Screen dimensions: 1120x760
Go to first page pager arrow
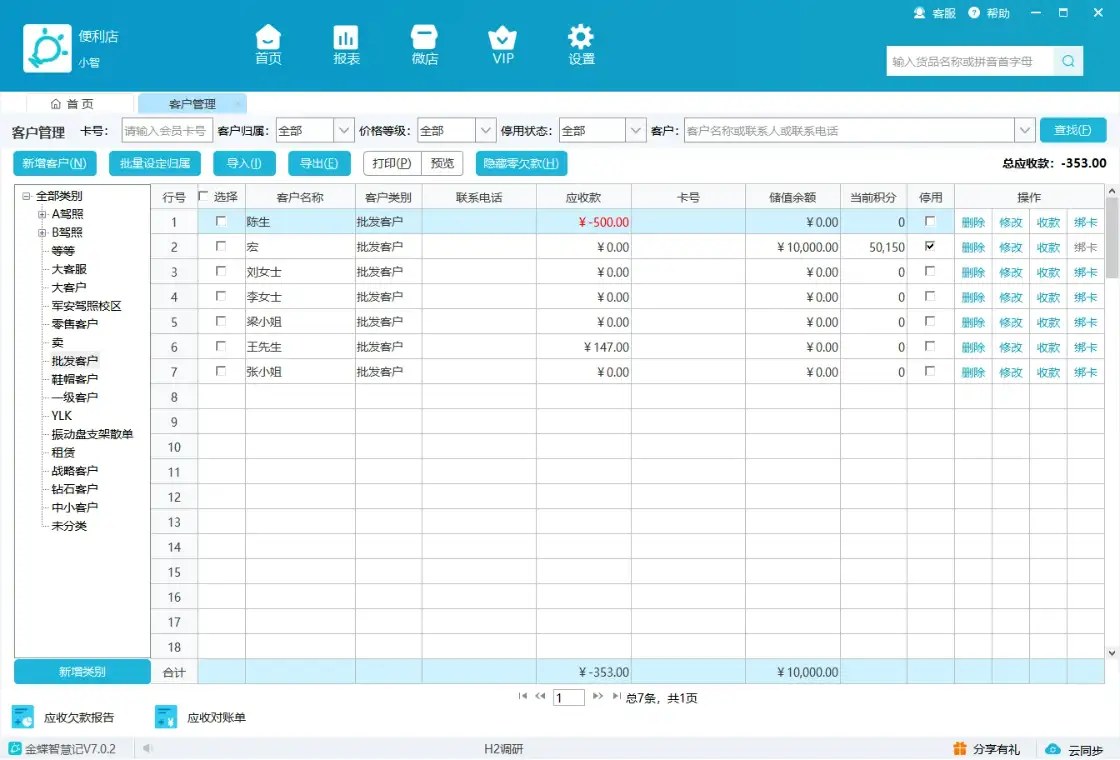tap(523, 696)
